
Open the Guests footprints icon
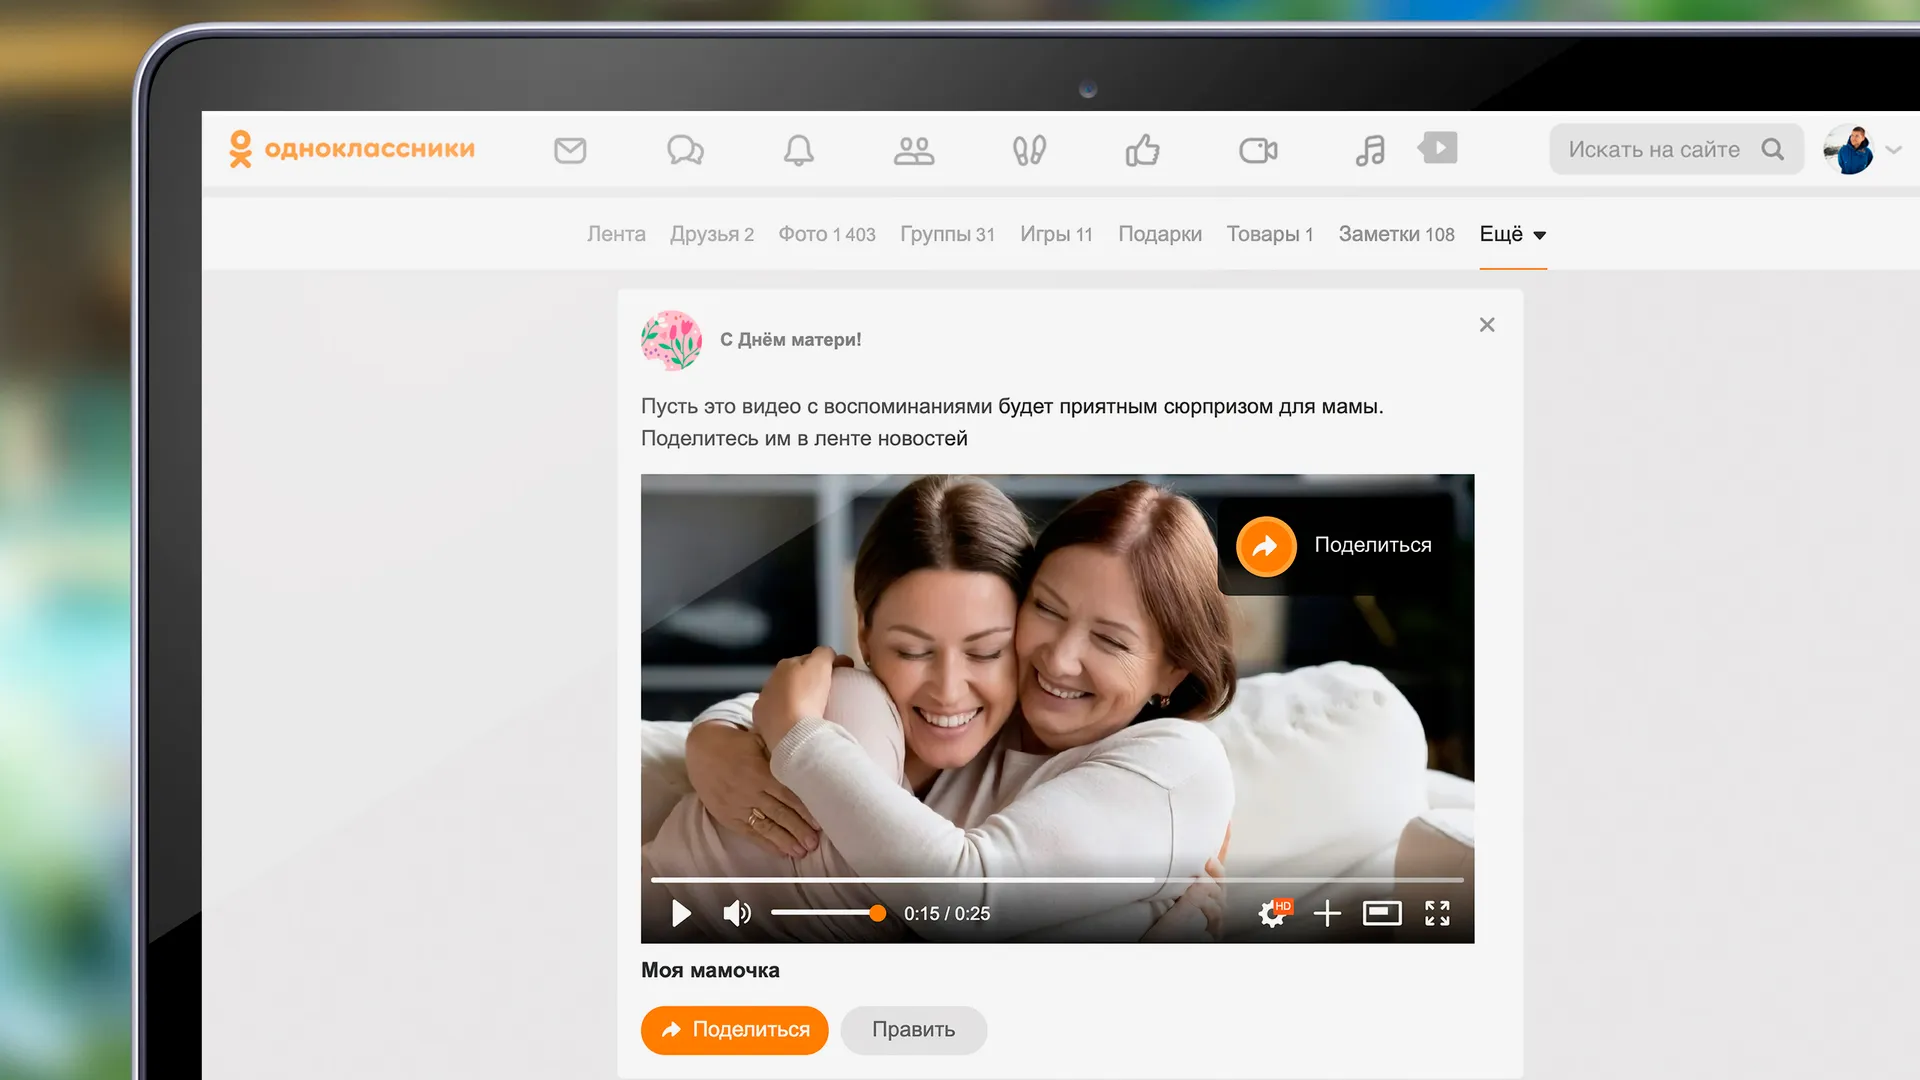1029,150
